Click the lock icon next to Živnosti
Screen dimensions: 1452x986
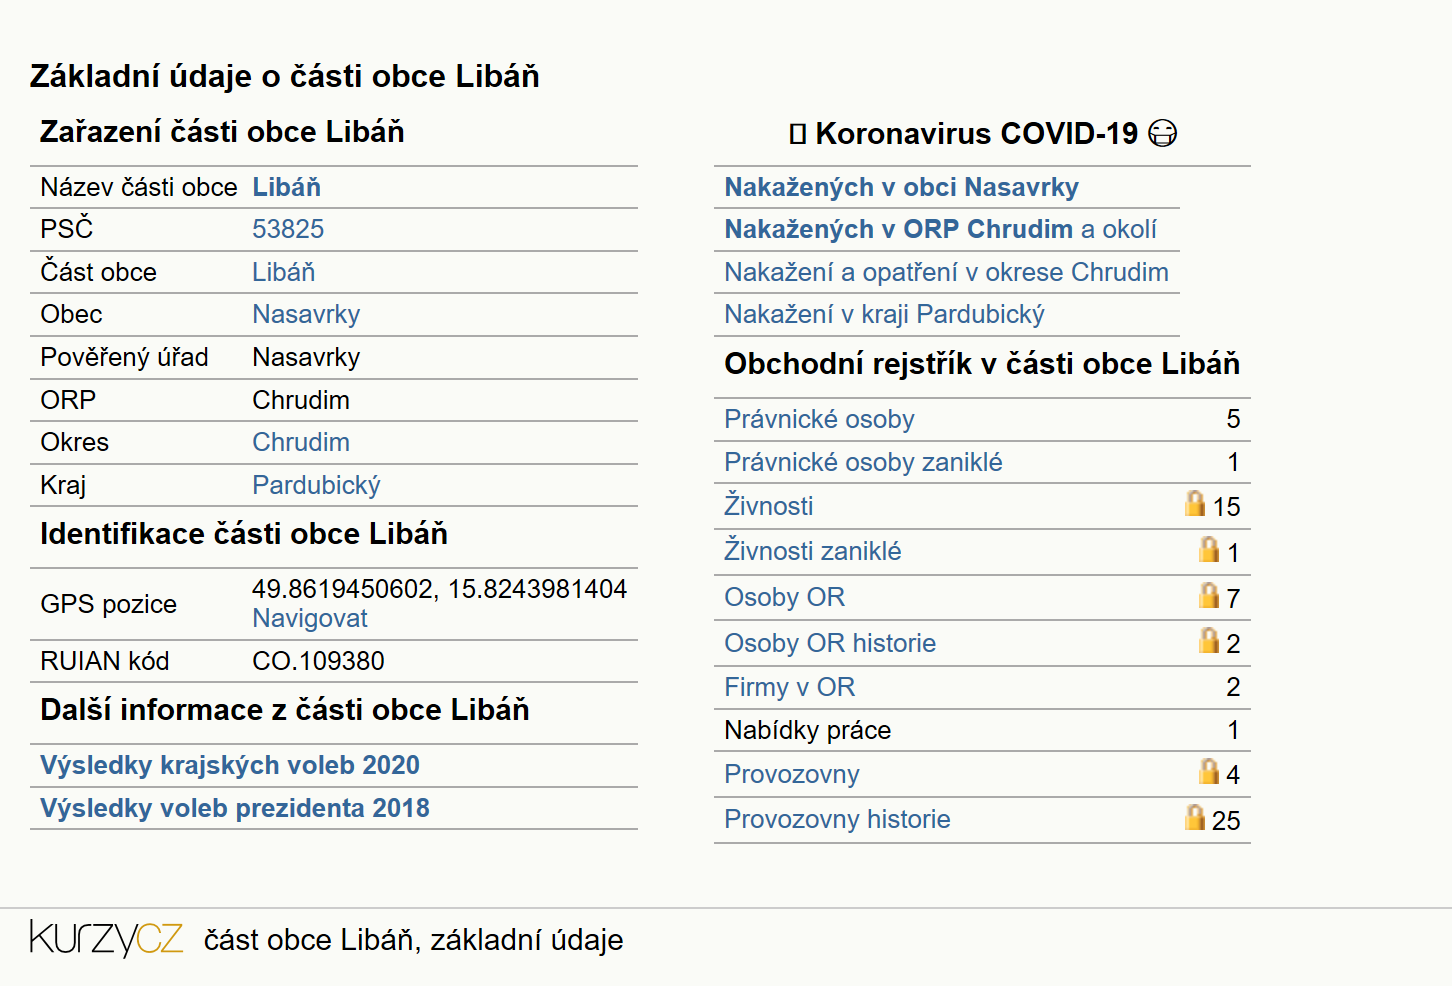click(1195, 503)
